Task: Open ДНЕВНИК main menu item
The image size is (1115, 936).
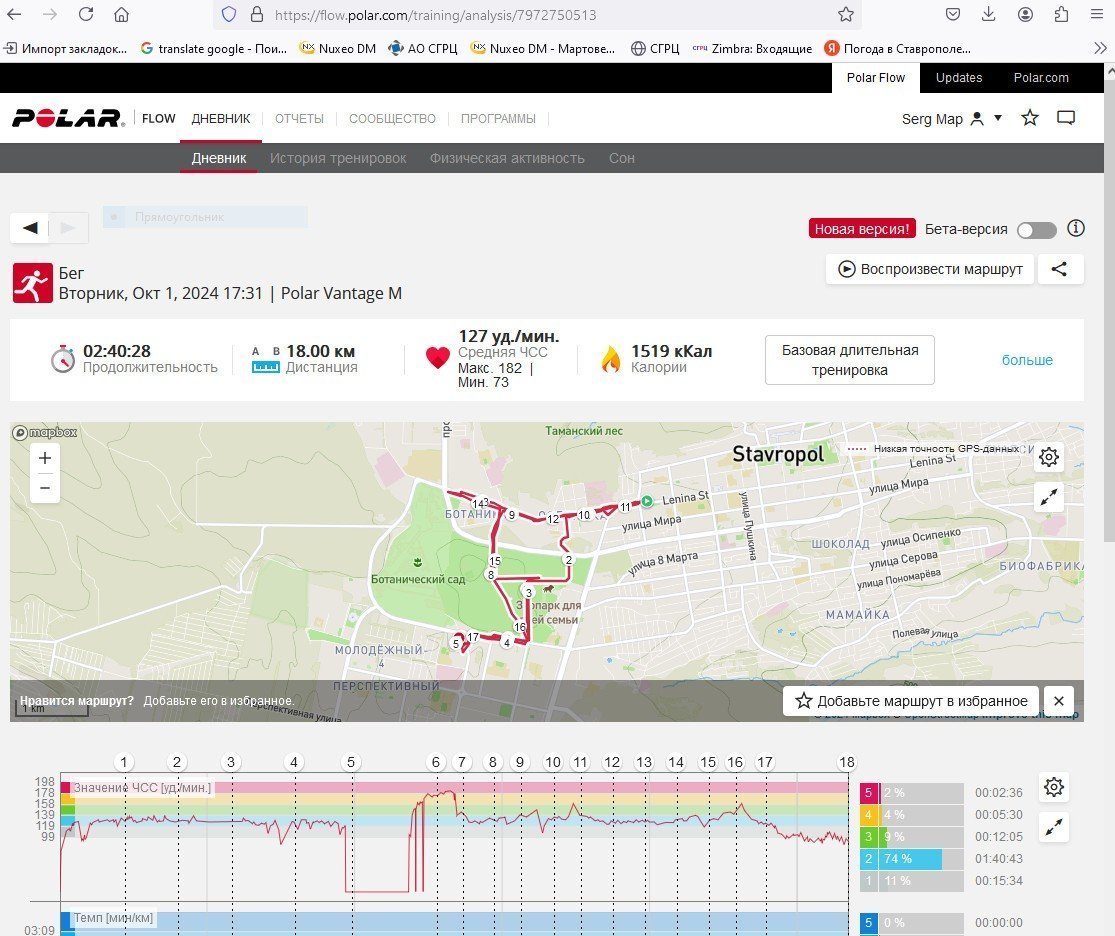Action: click(220, 119)
